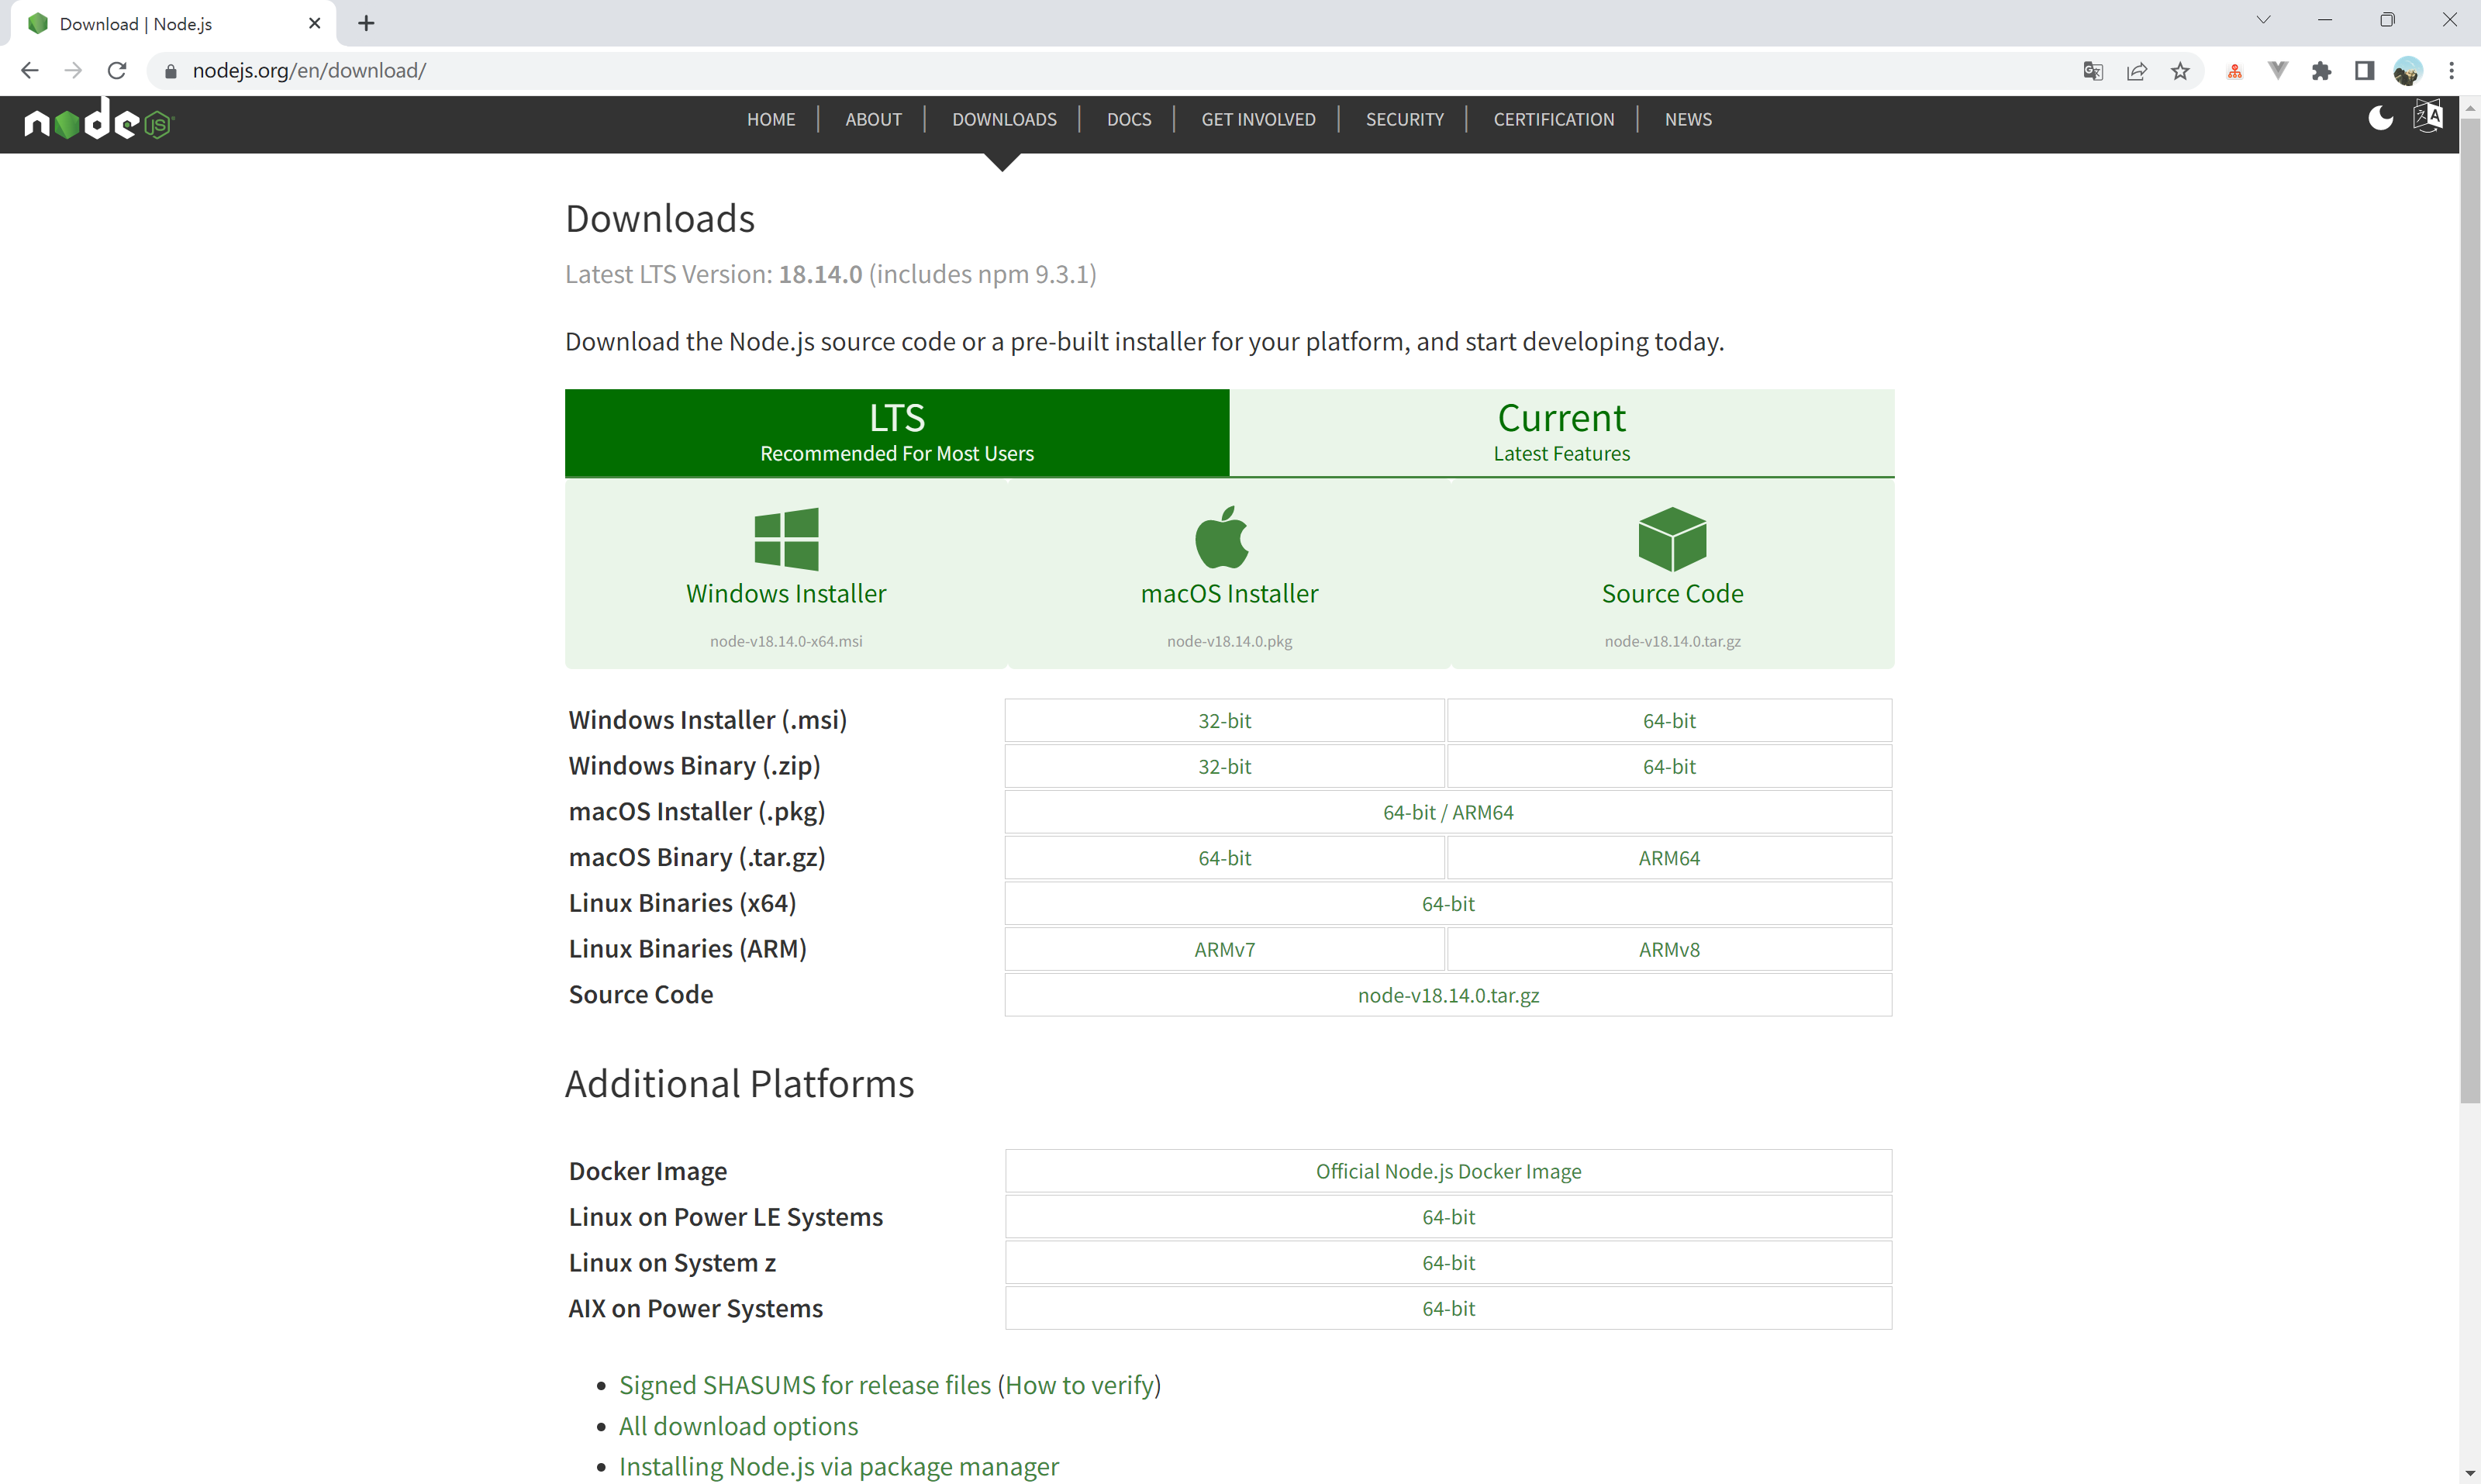The width and height of the screenshot is (2481, 1484).
Task: Download Windows Installer (.msi) 64-bit
Action: tap(1668, 721)
